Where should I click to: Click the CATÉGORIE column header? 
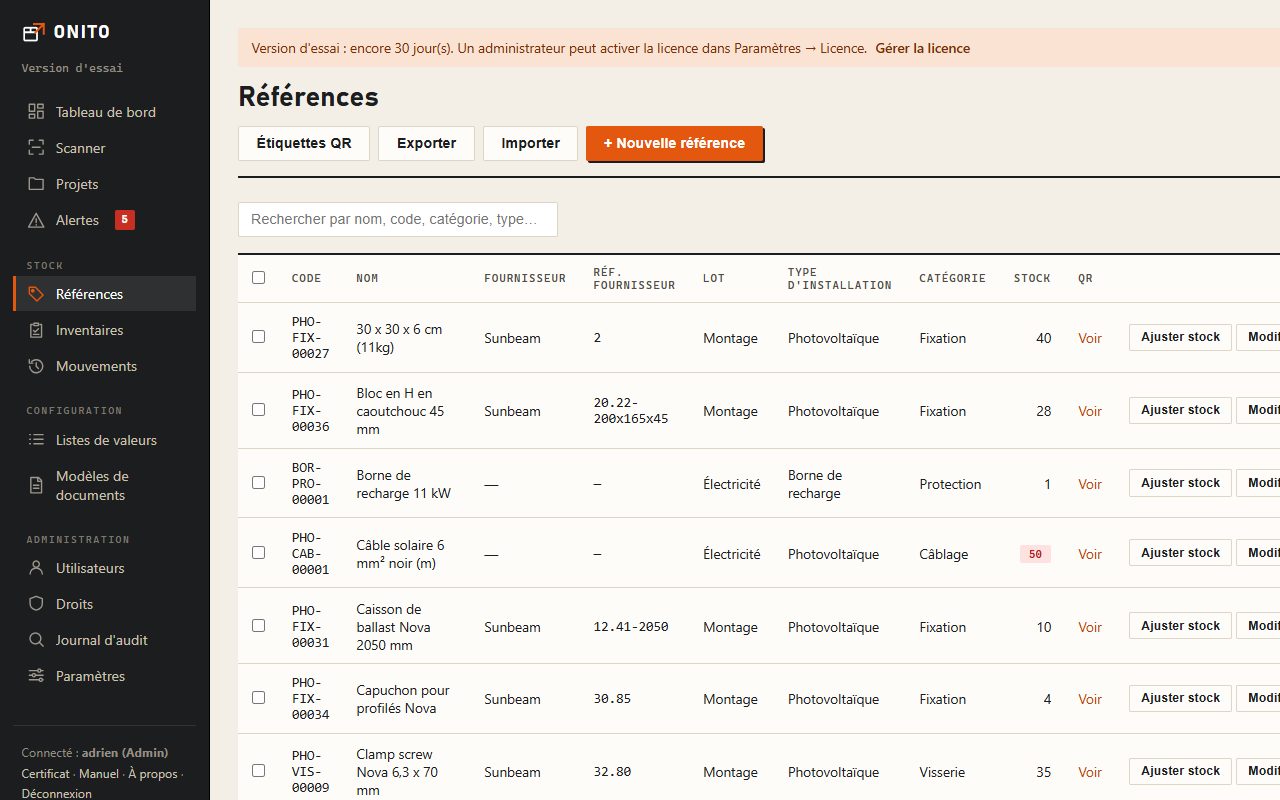[x=952, y=278]
